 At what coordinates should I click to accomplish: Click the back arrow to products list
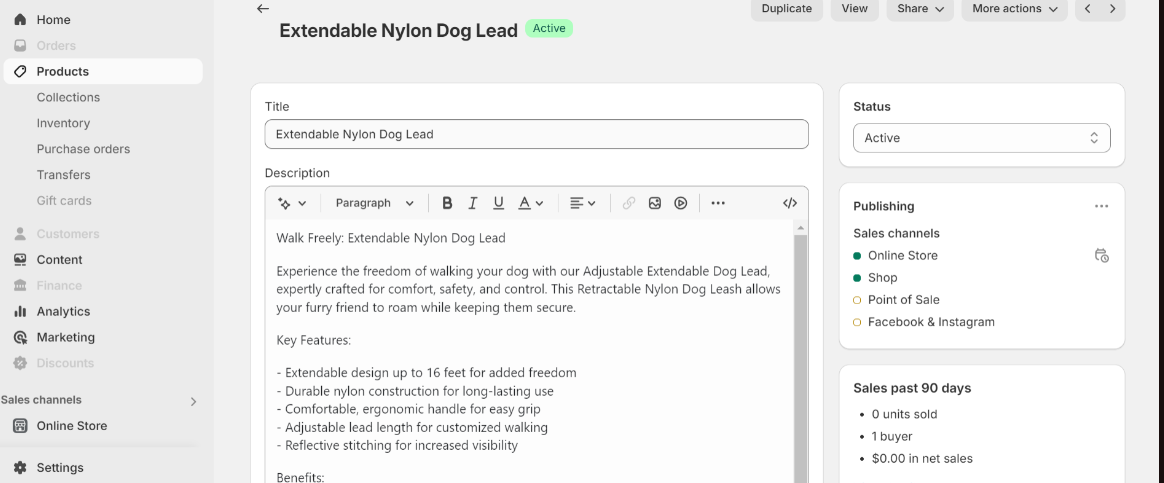point(263,9)
